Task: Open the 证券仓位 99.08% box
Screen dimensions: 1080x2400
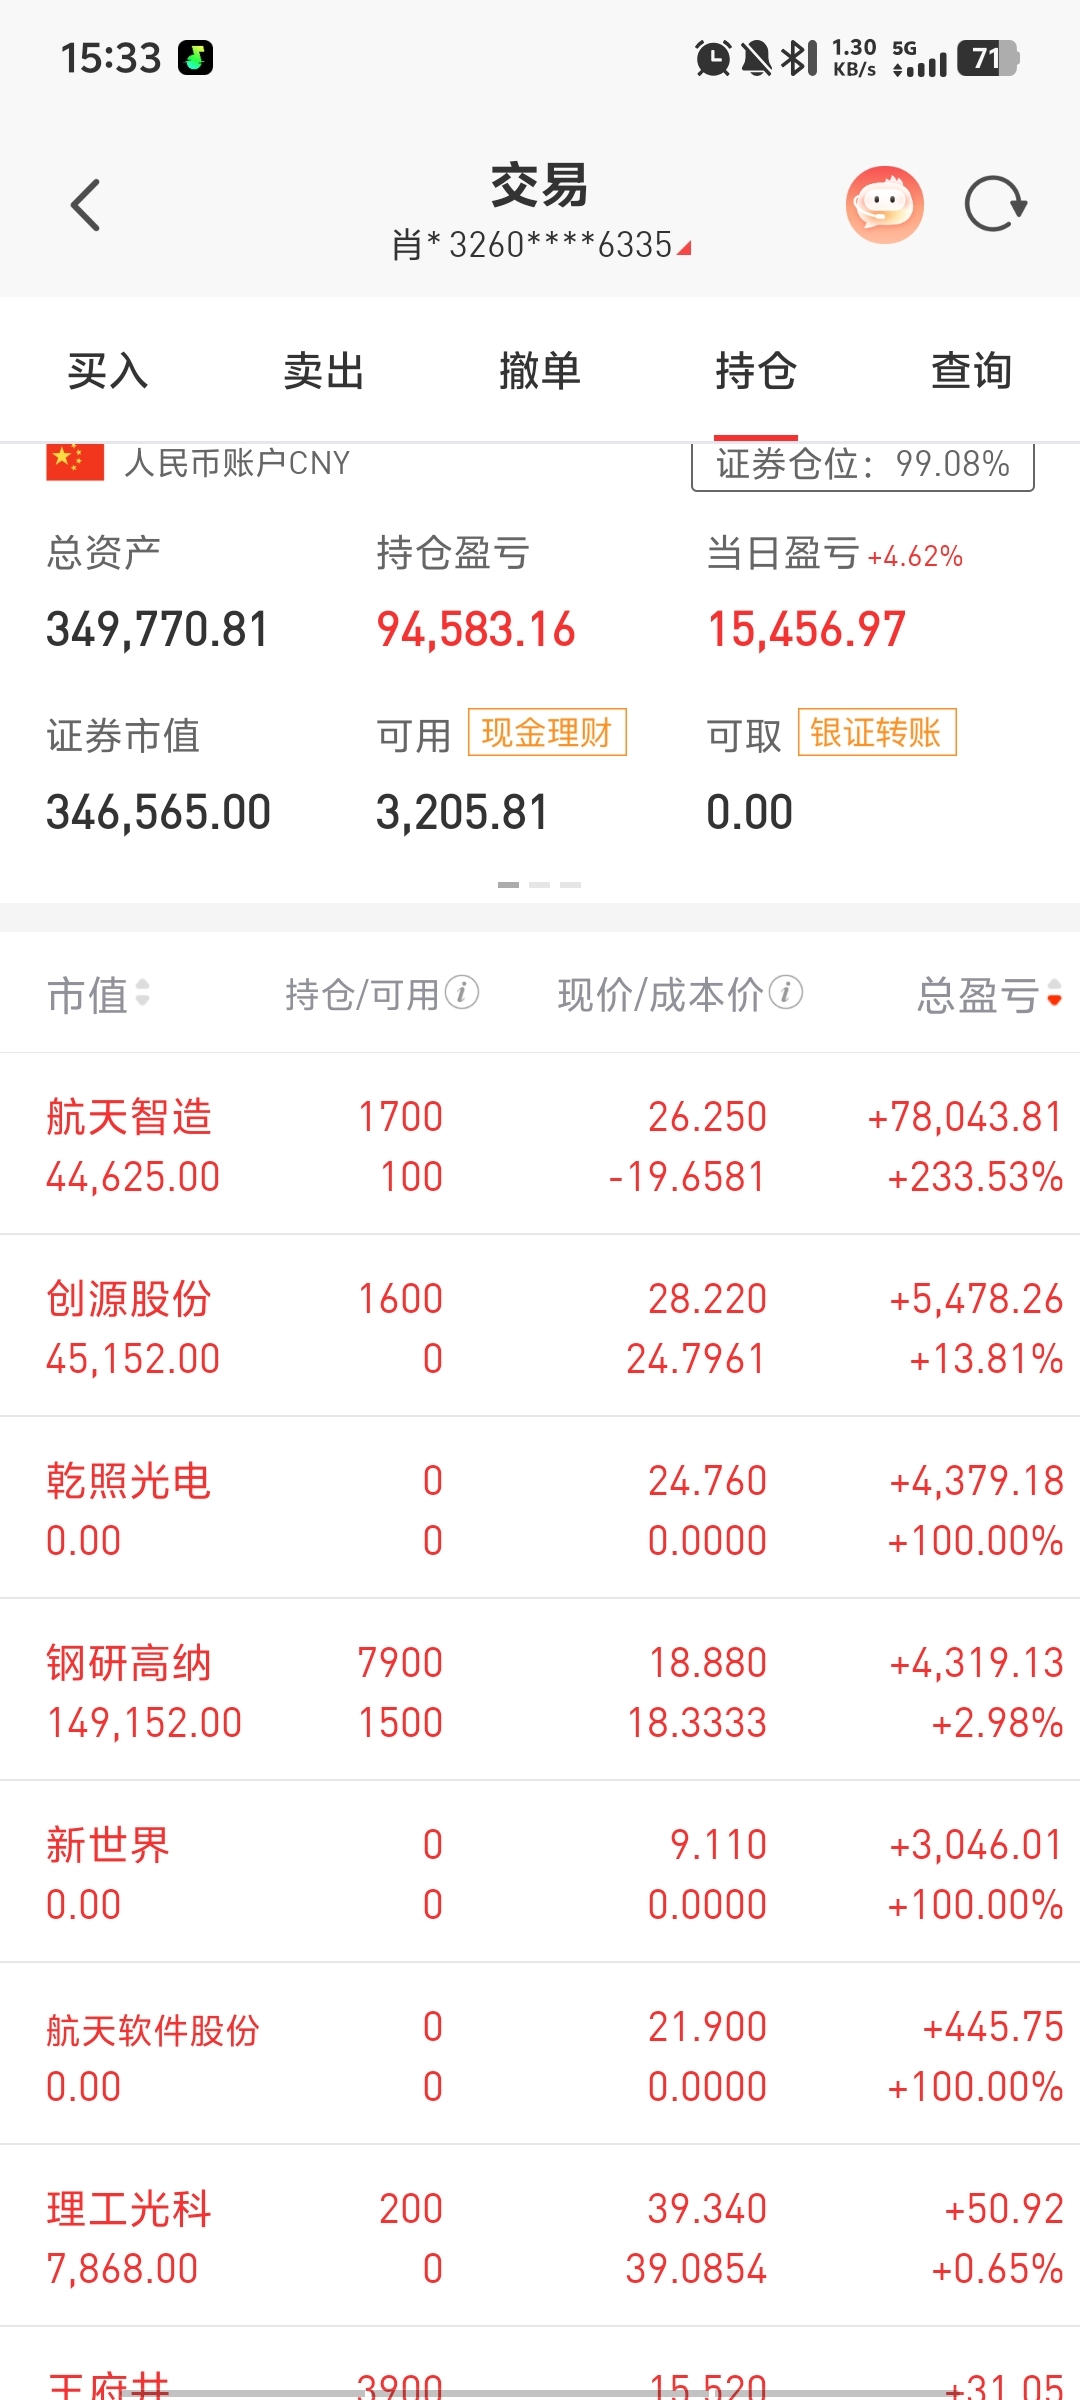Action: [x=863, y=465]
